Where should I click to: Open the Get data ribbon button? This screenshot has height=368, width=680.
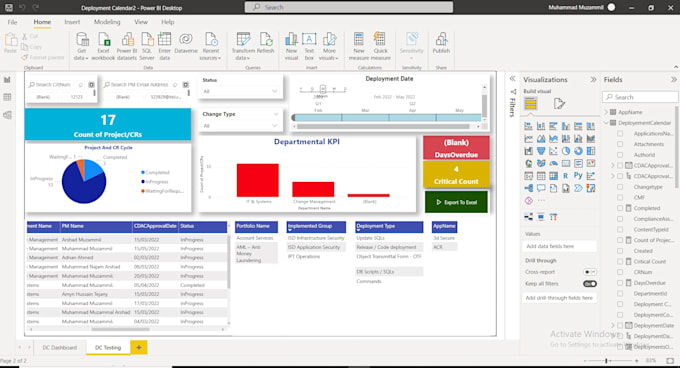pos(82,46)
